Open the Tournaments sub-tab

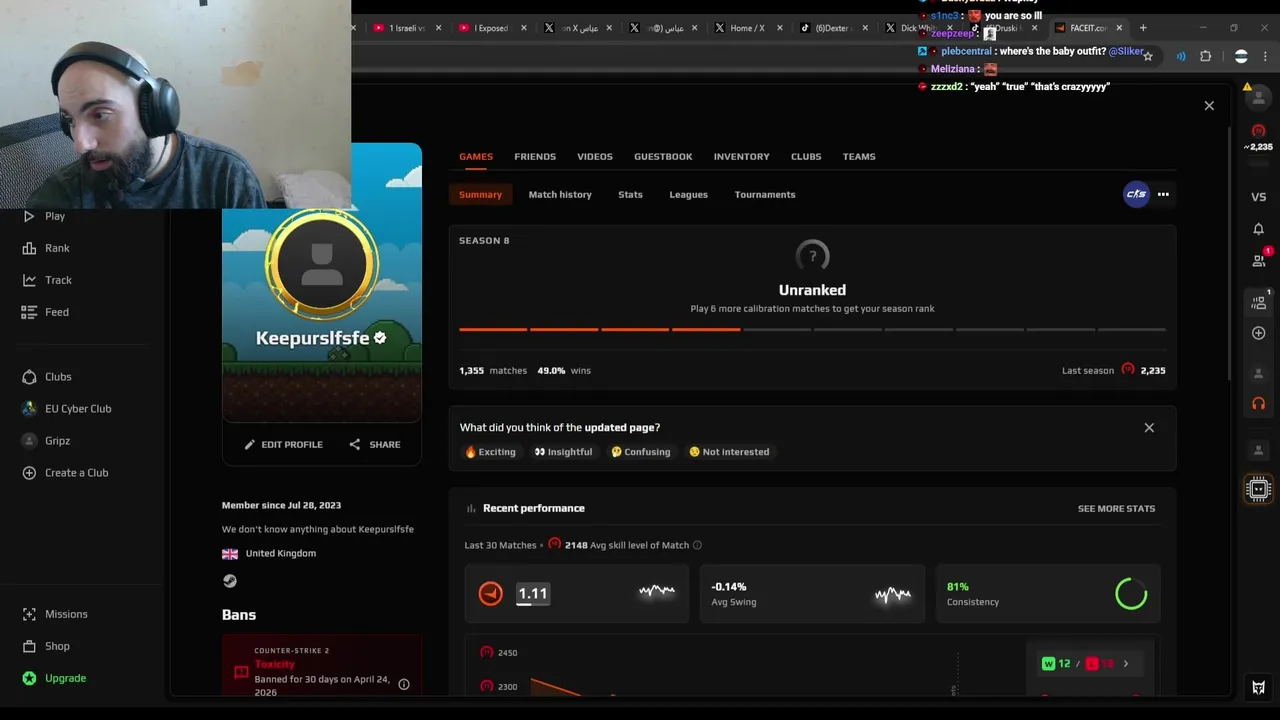[765, 195]
